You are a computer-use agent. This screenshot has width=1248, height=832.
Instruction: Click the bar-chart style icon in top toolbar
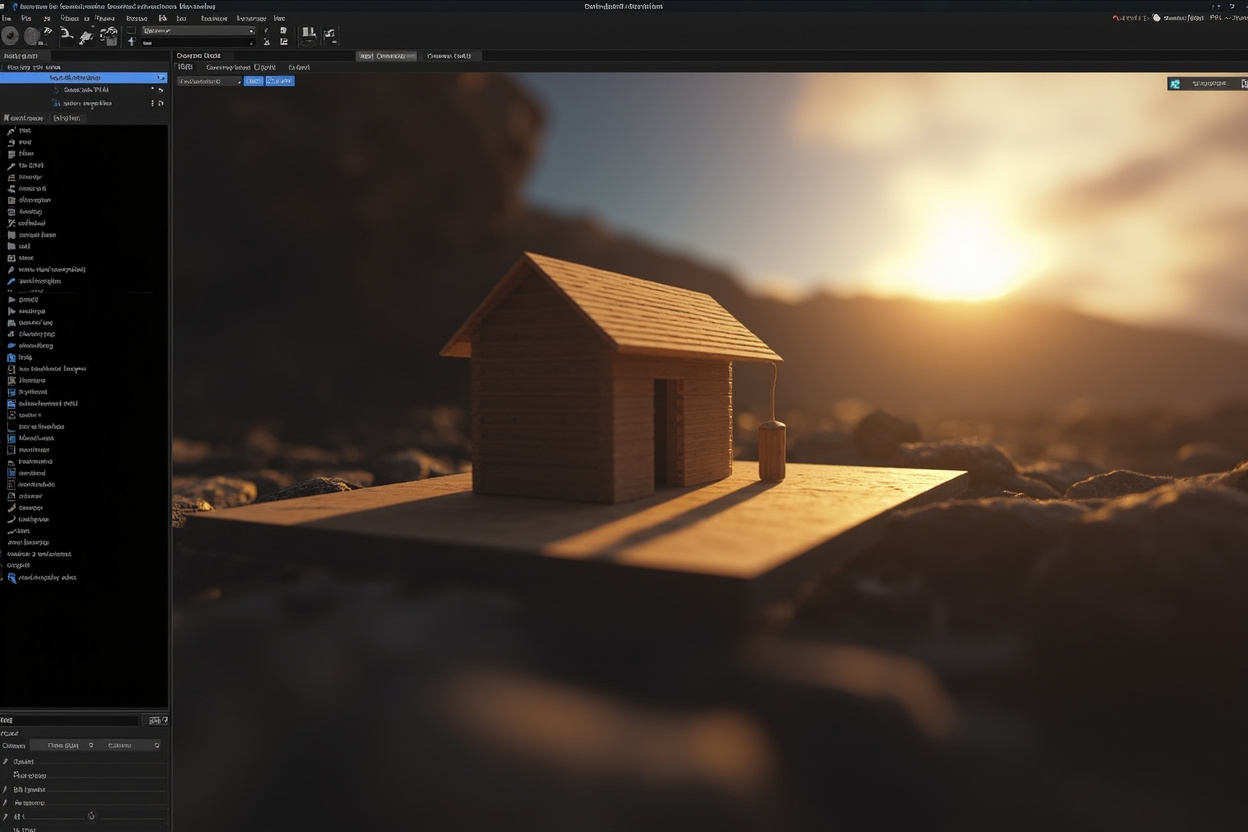pos(309,36)
